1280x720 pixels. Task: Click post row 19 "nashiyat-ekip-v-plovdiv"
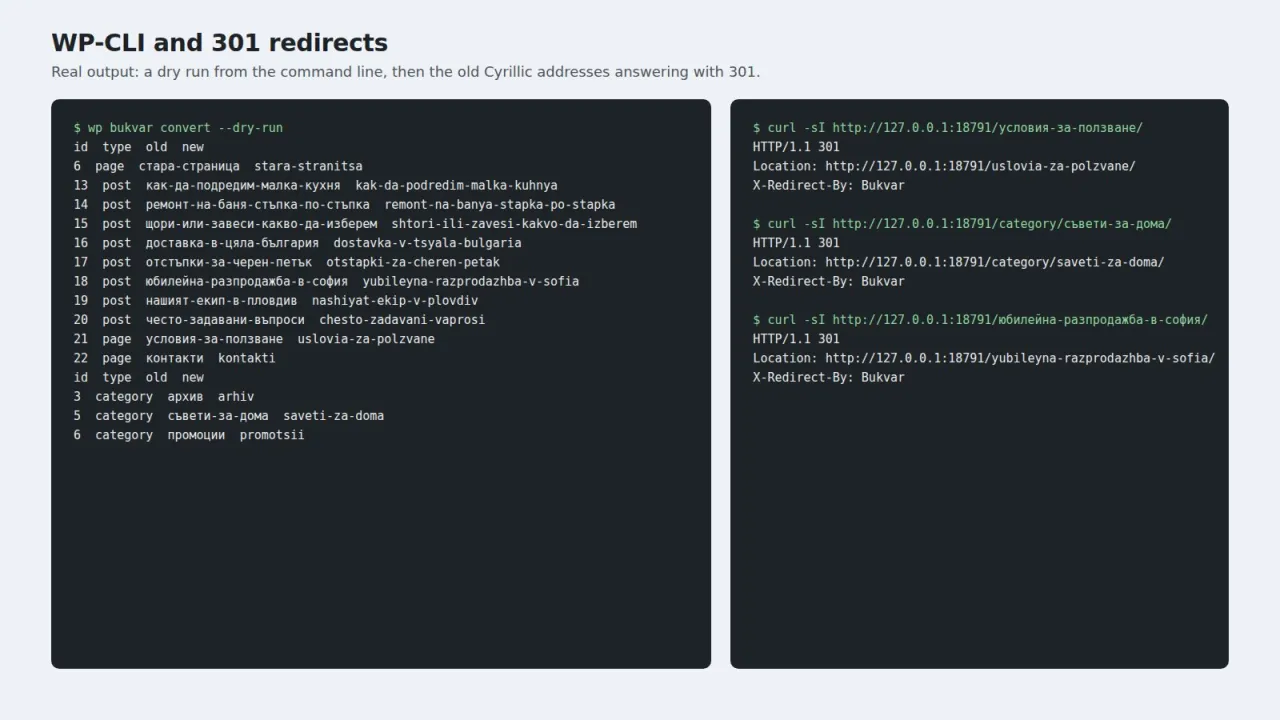275,300
